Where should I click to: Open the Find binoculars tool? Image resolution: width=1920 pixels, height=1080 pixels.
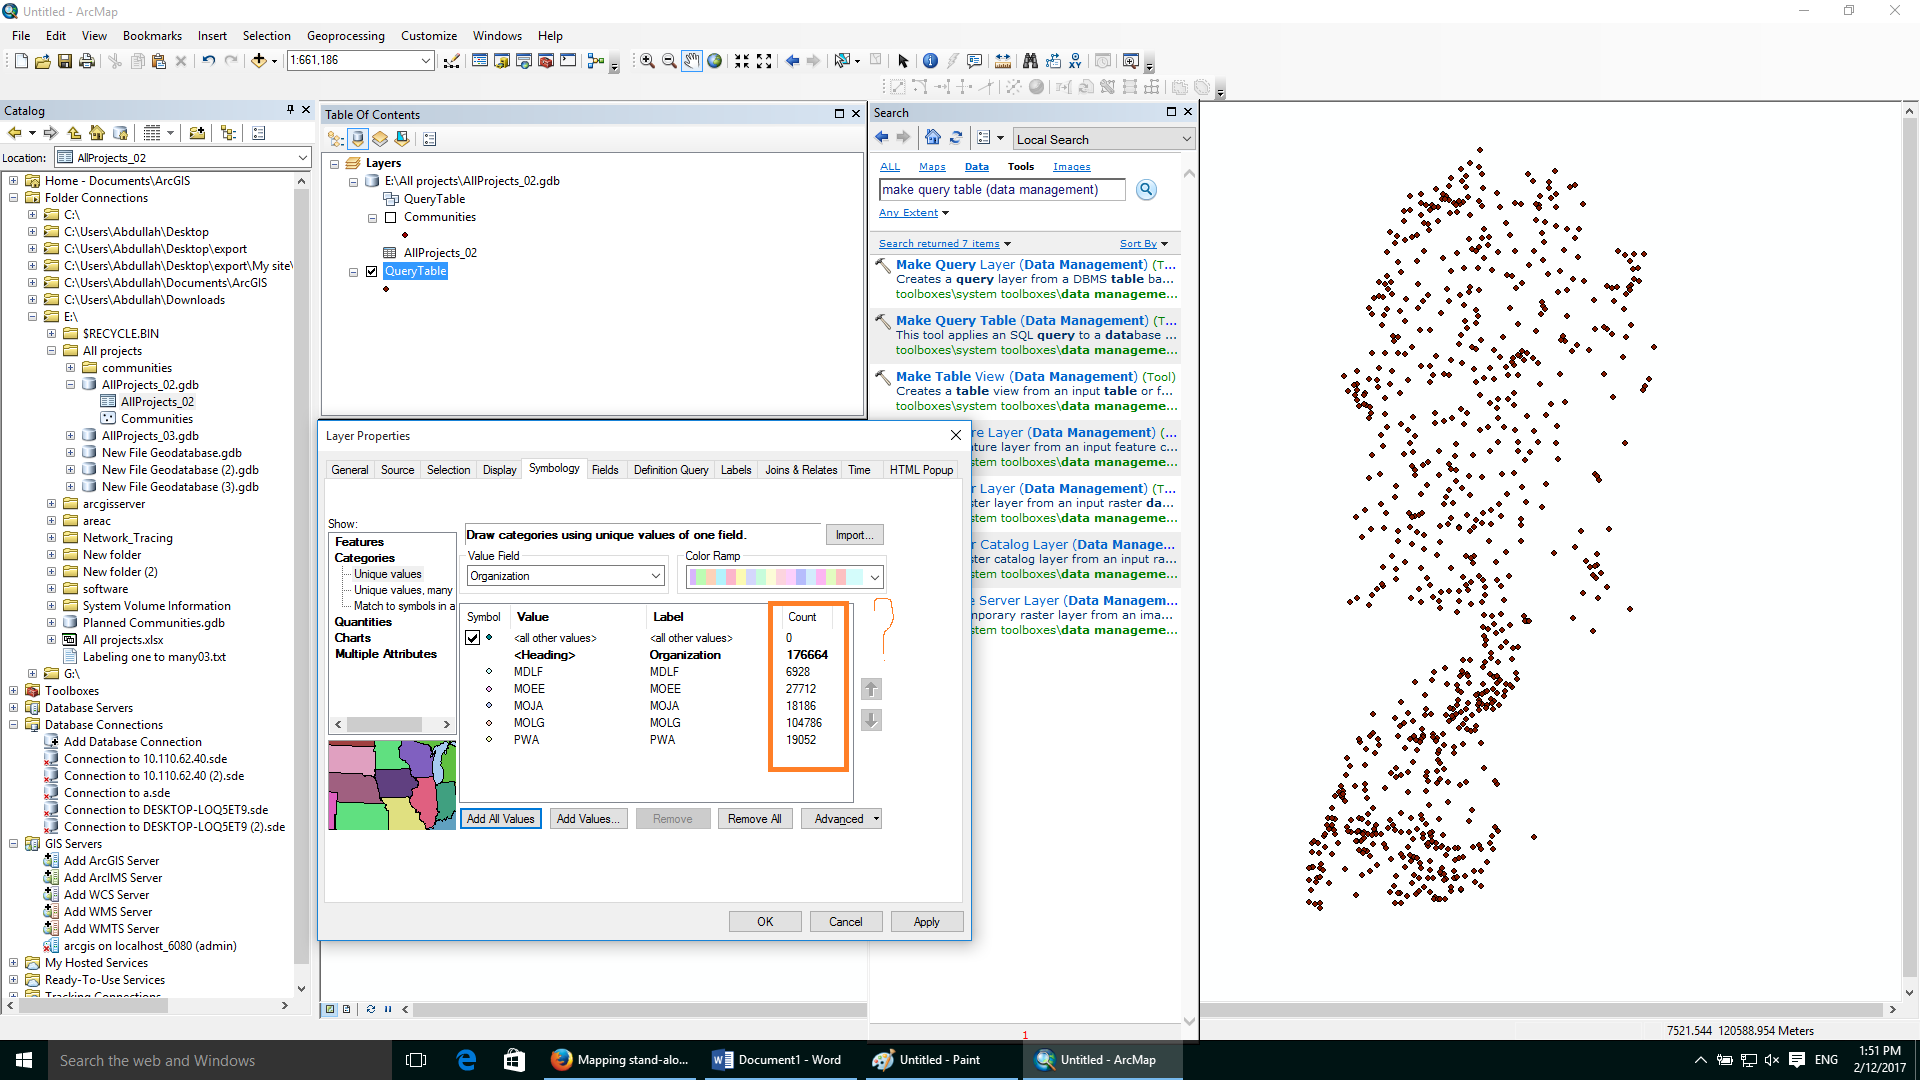pos(1030,61)
